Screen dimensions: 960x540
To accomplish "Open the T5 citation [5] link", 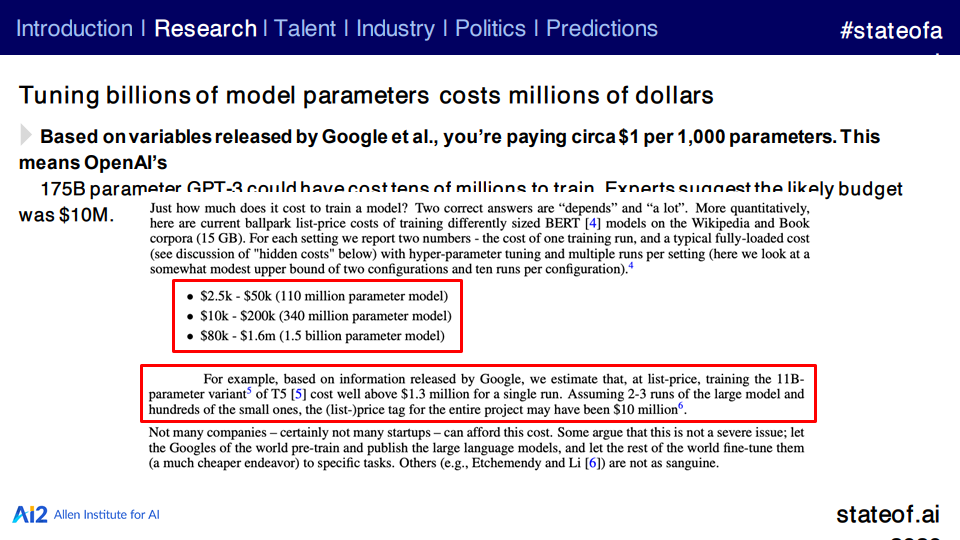I will pyautogui.click(x=298, y=394).
